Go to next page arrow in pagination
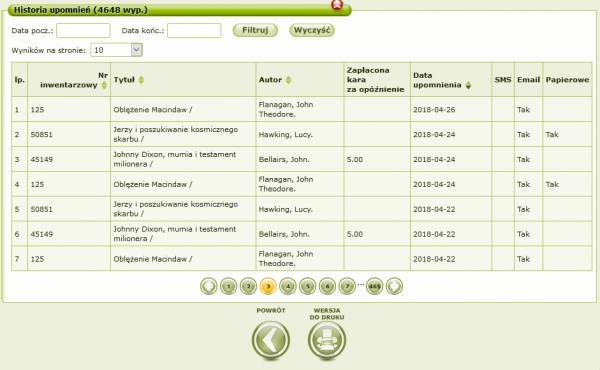Viewport: 600px width, 370px height. 394,286
